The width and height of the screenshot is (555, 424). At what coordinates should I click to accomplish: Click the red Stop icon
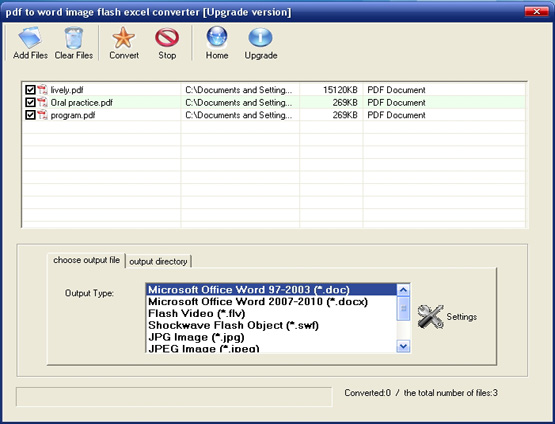pos(167,38)
